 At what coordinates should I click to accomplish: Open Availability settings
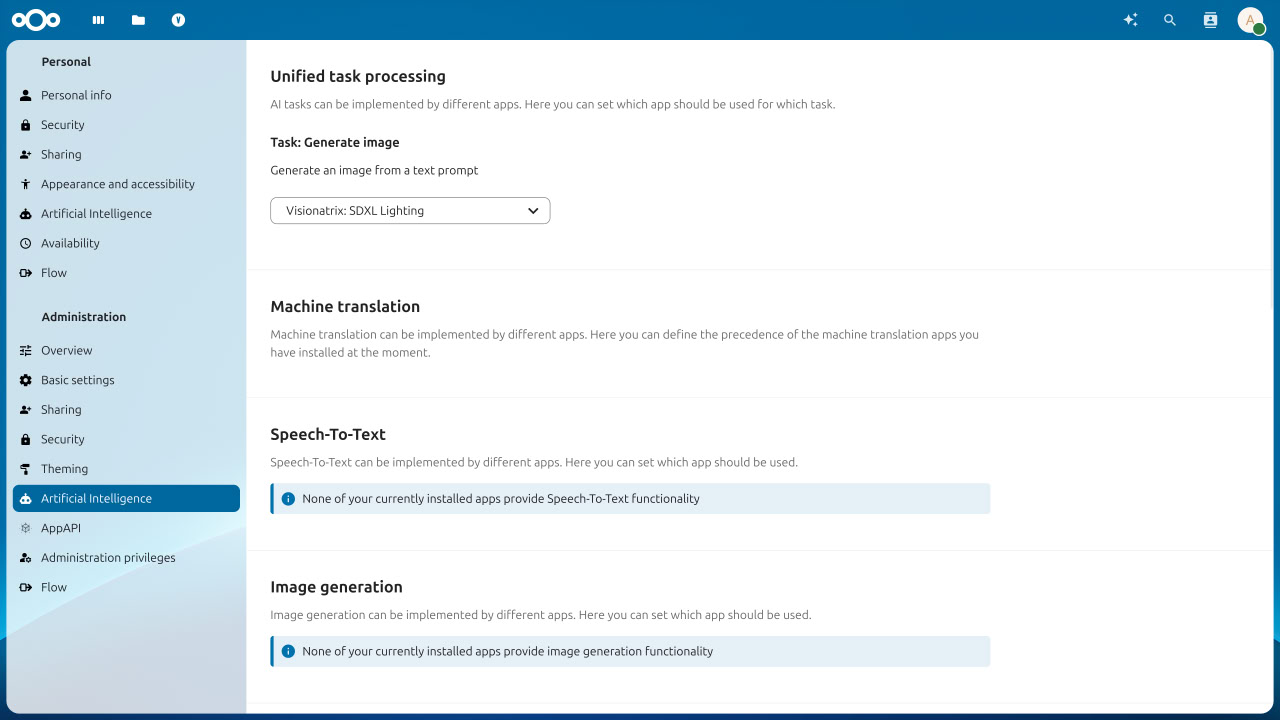[x=126, y=243]
